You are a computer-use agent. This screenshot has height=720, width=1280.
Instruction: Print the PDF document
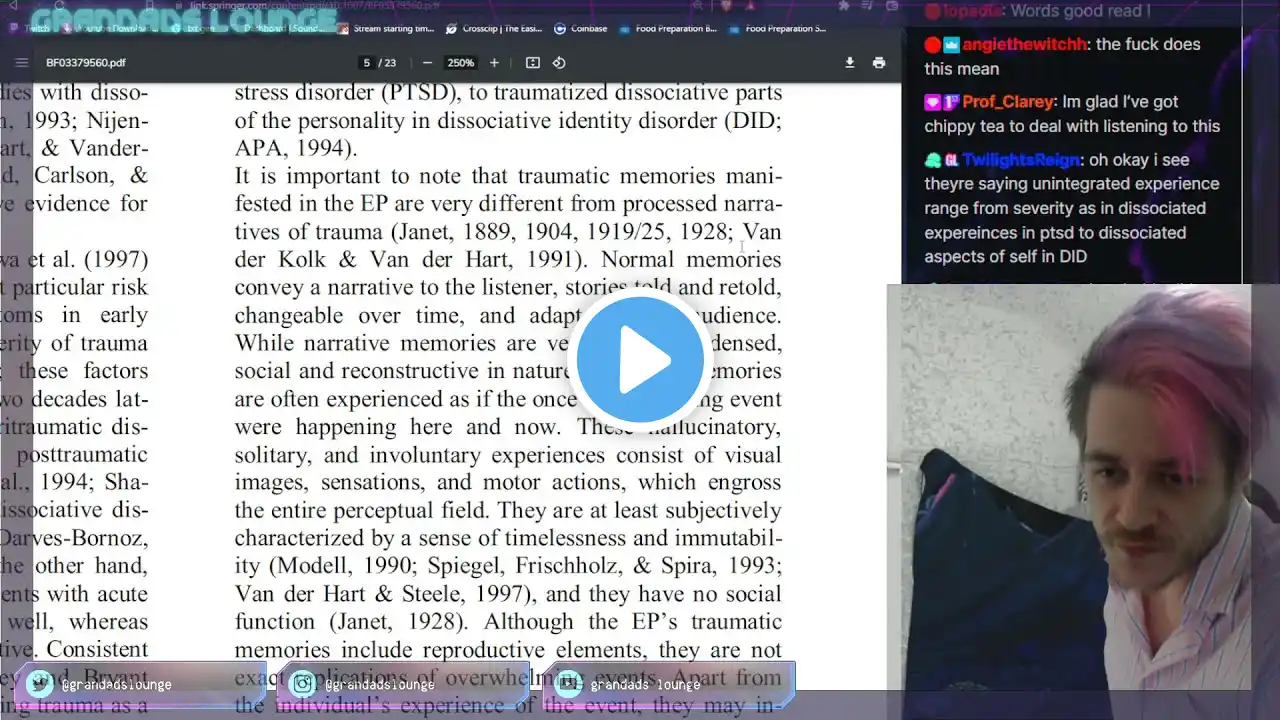878,63
